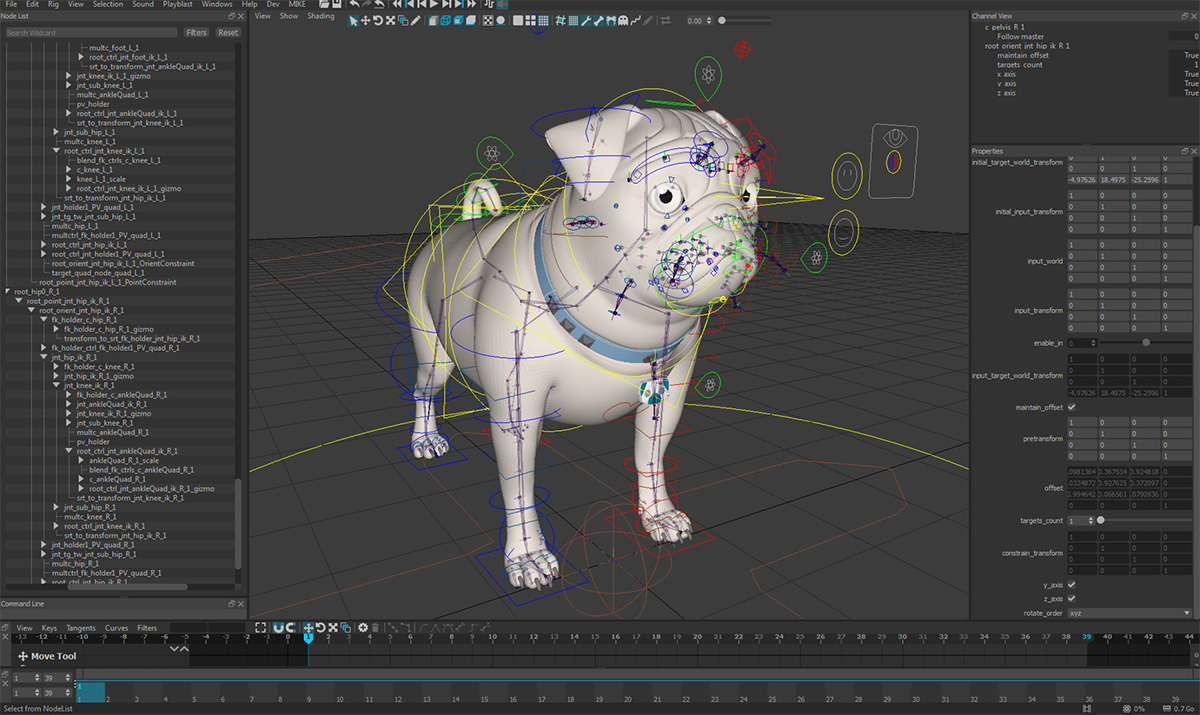Collapse the jnt_knee_ik_R_1 node

tap(57, 385)
